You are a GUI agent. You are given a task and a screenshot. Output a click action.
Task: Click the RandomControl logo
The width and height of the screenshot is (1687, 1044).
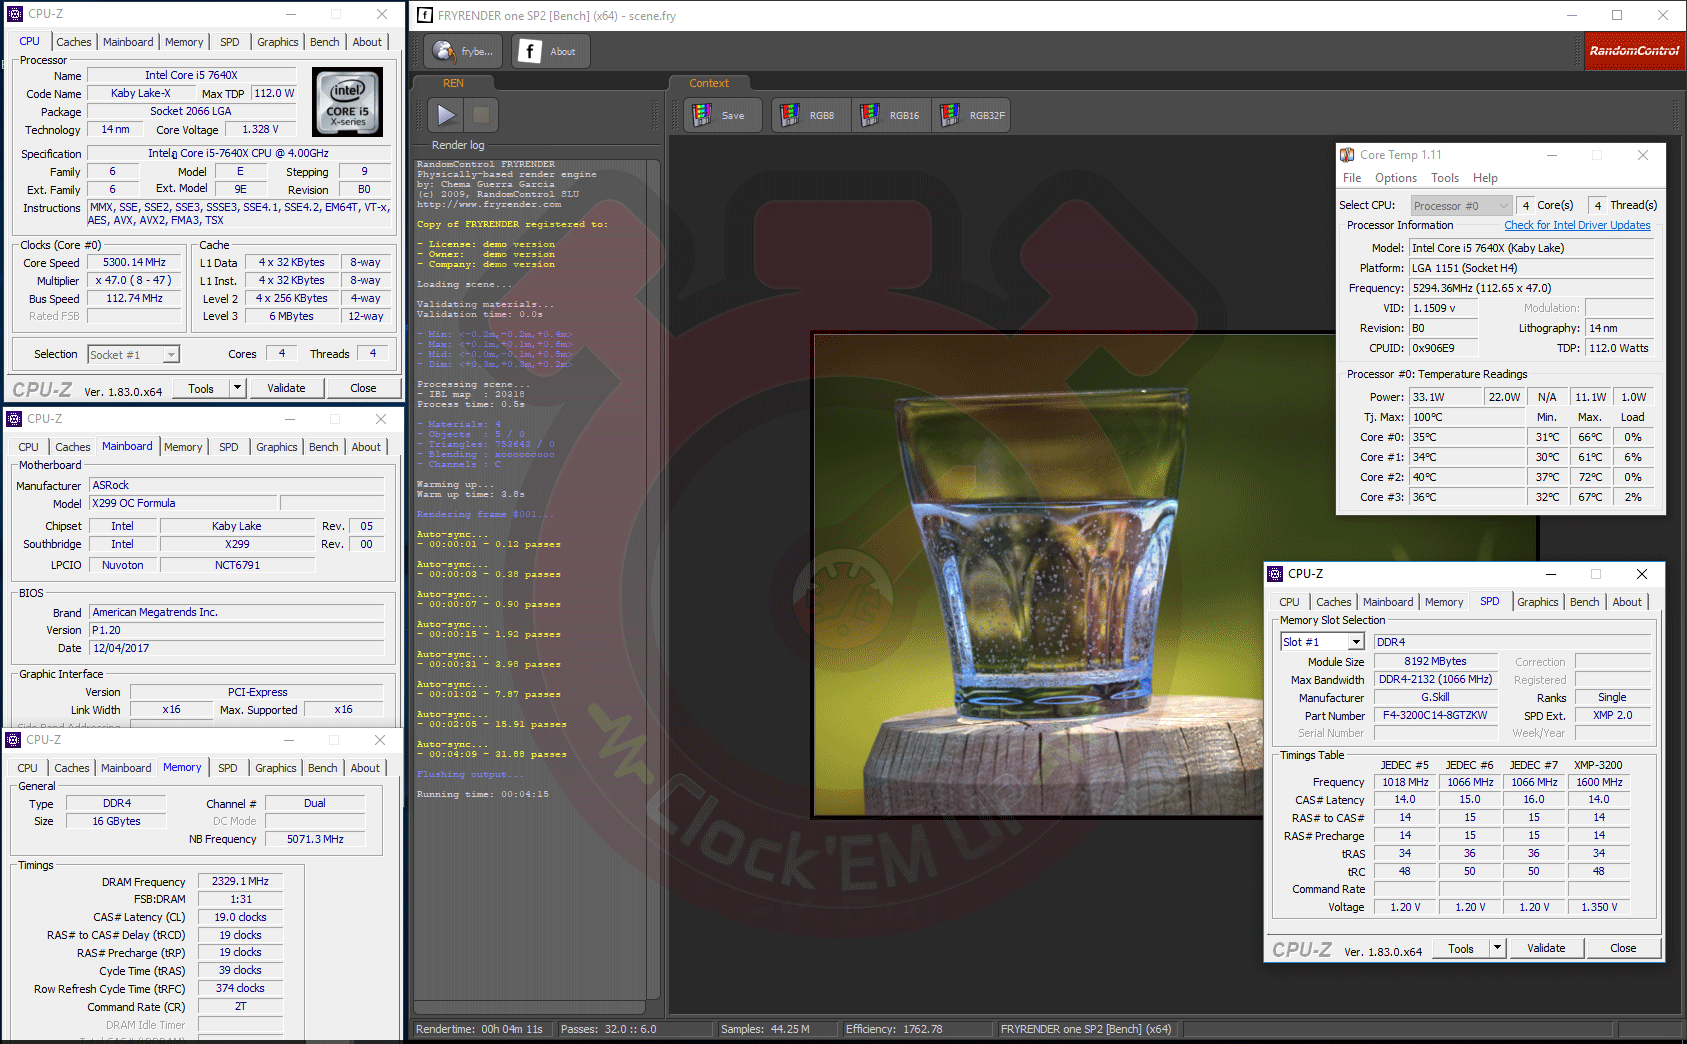coord(1634,51)
